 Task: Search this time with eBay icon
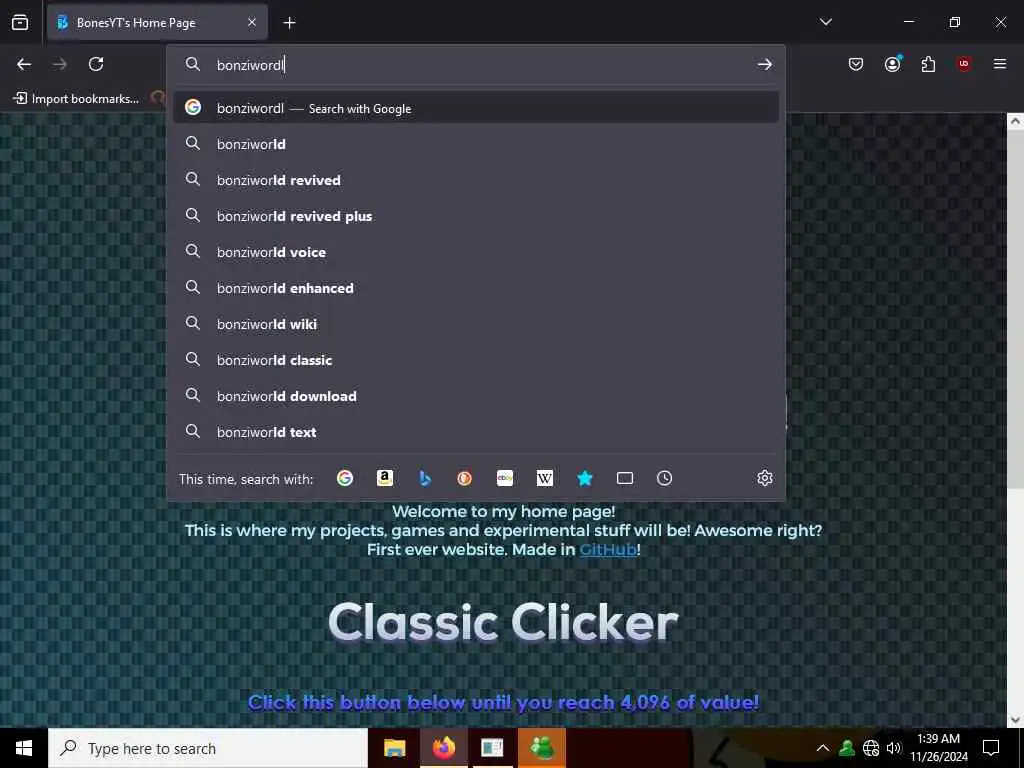pyautogui.click(x=504, y=478)
